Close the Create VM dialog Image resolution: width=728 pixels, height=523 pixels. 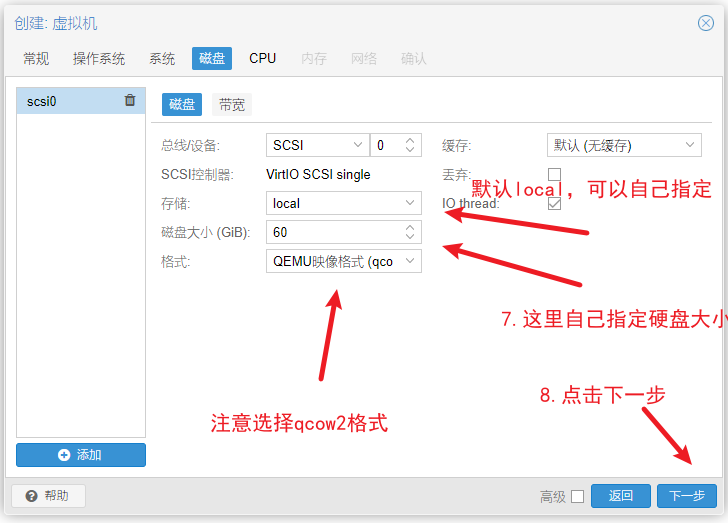click(x=705, y=23)
